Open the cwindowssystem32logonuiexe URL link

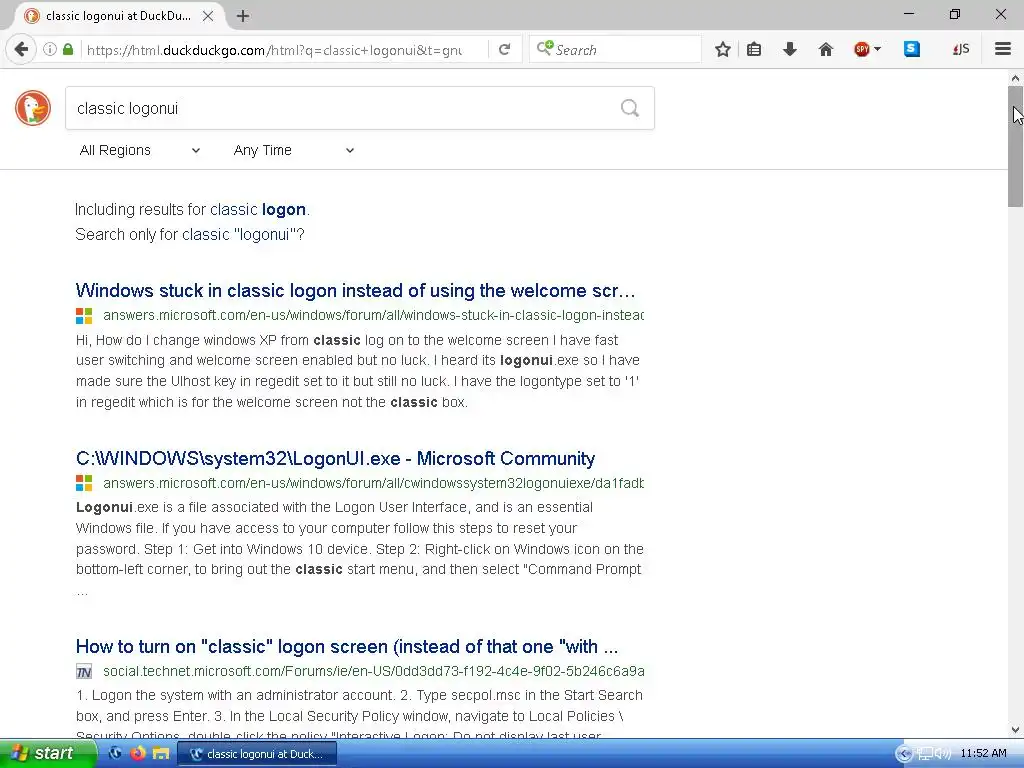[x=373, y=483]
